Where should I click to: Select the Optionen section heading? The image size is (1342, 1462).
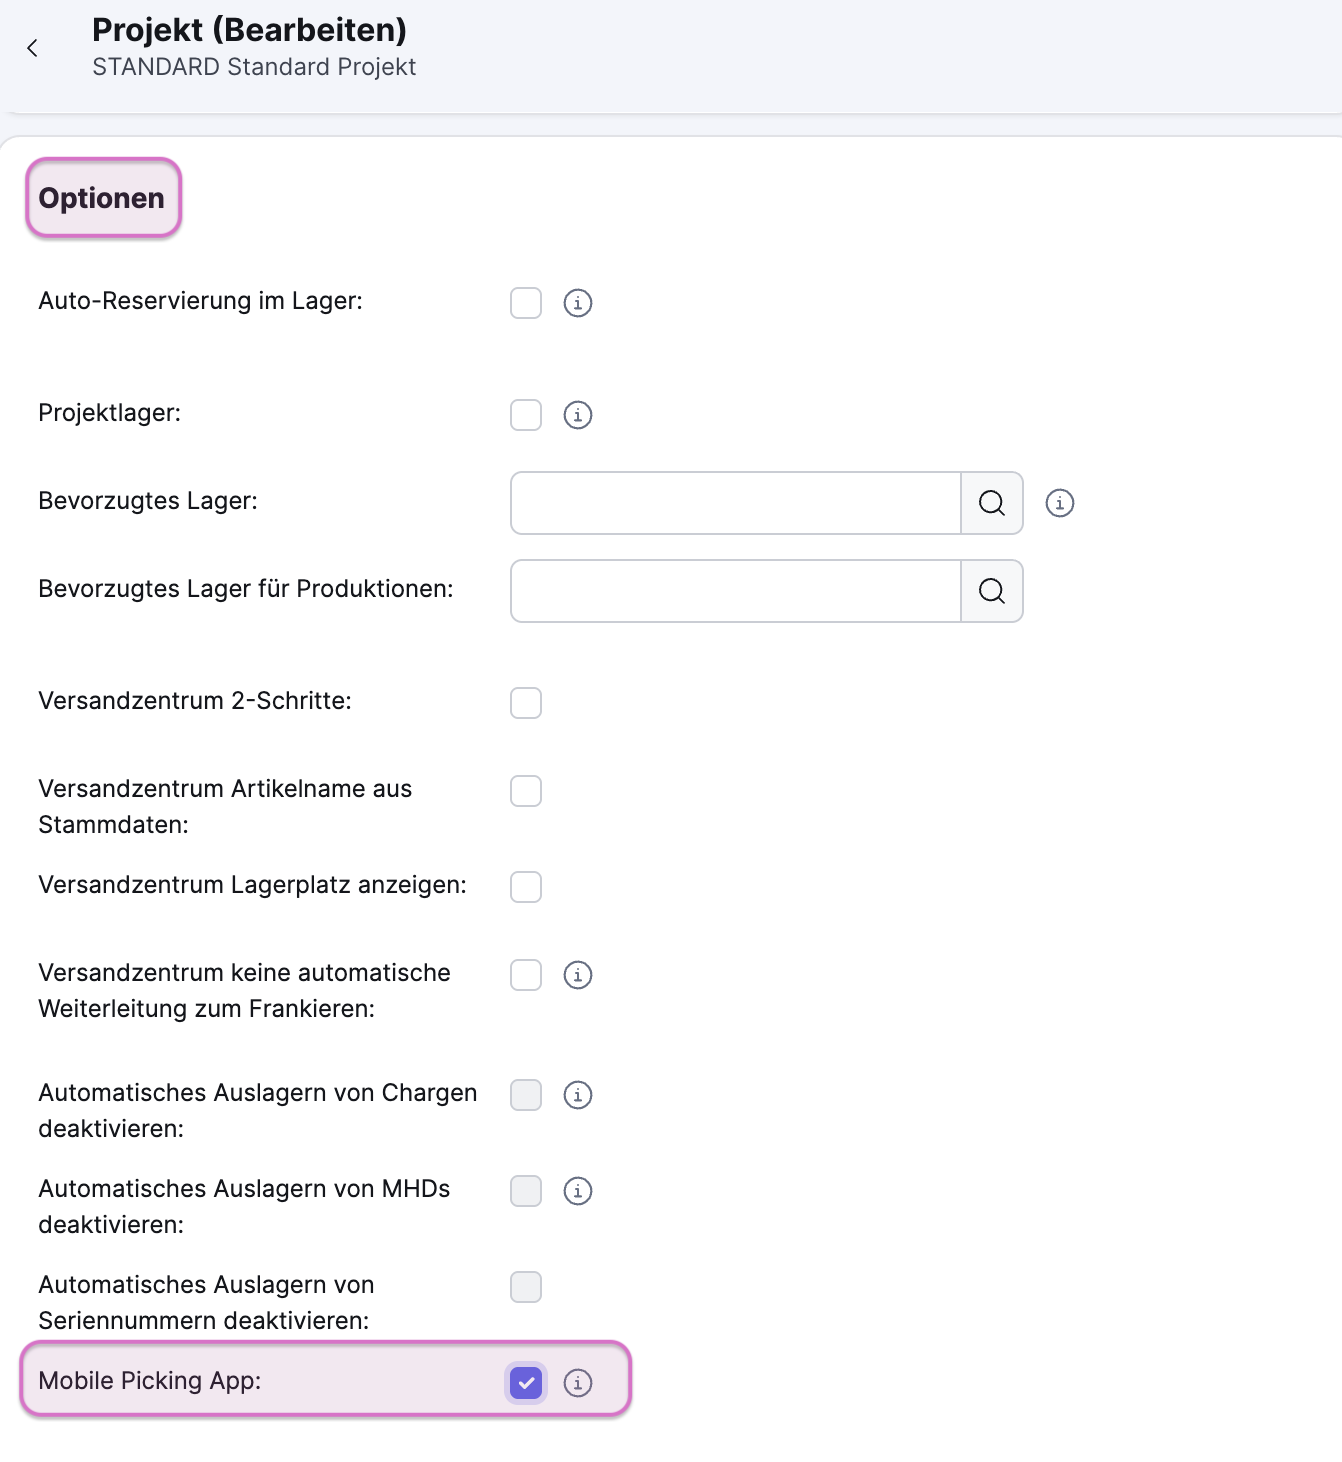[x=102, y=197]
